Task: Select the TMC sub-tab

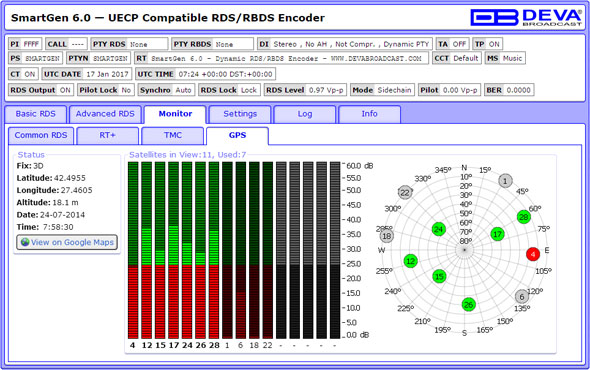Action: tap(173, 136)
